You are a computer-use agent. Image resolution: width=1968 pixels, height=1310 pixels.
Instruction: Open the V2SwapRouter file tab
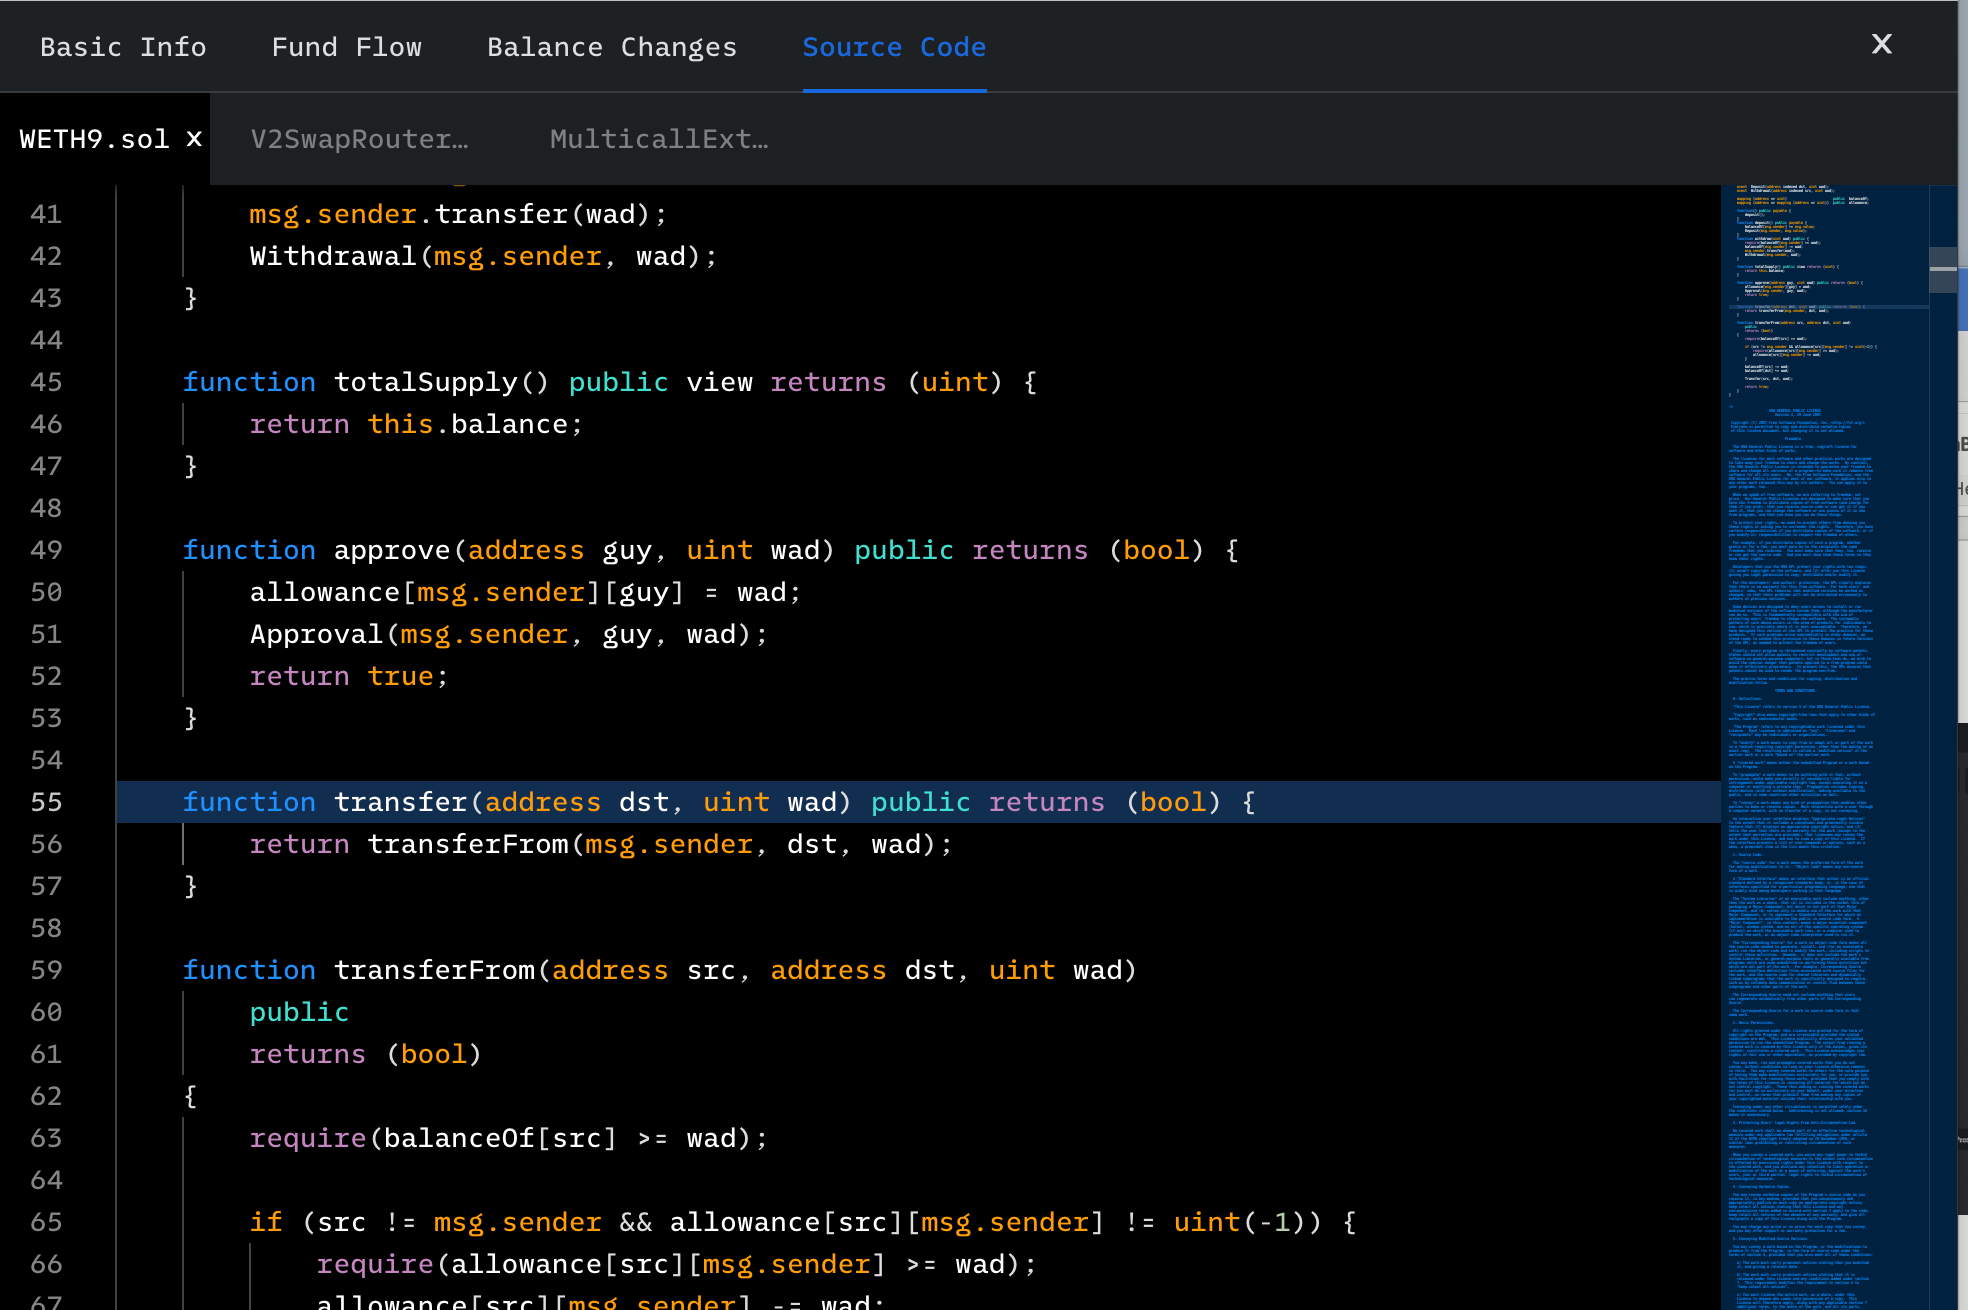359,139
